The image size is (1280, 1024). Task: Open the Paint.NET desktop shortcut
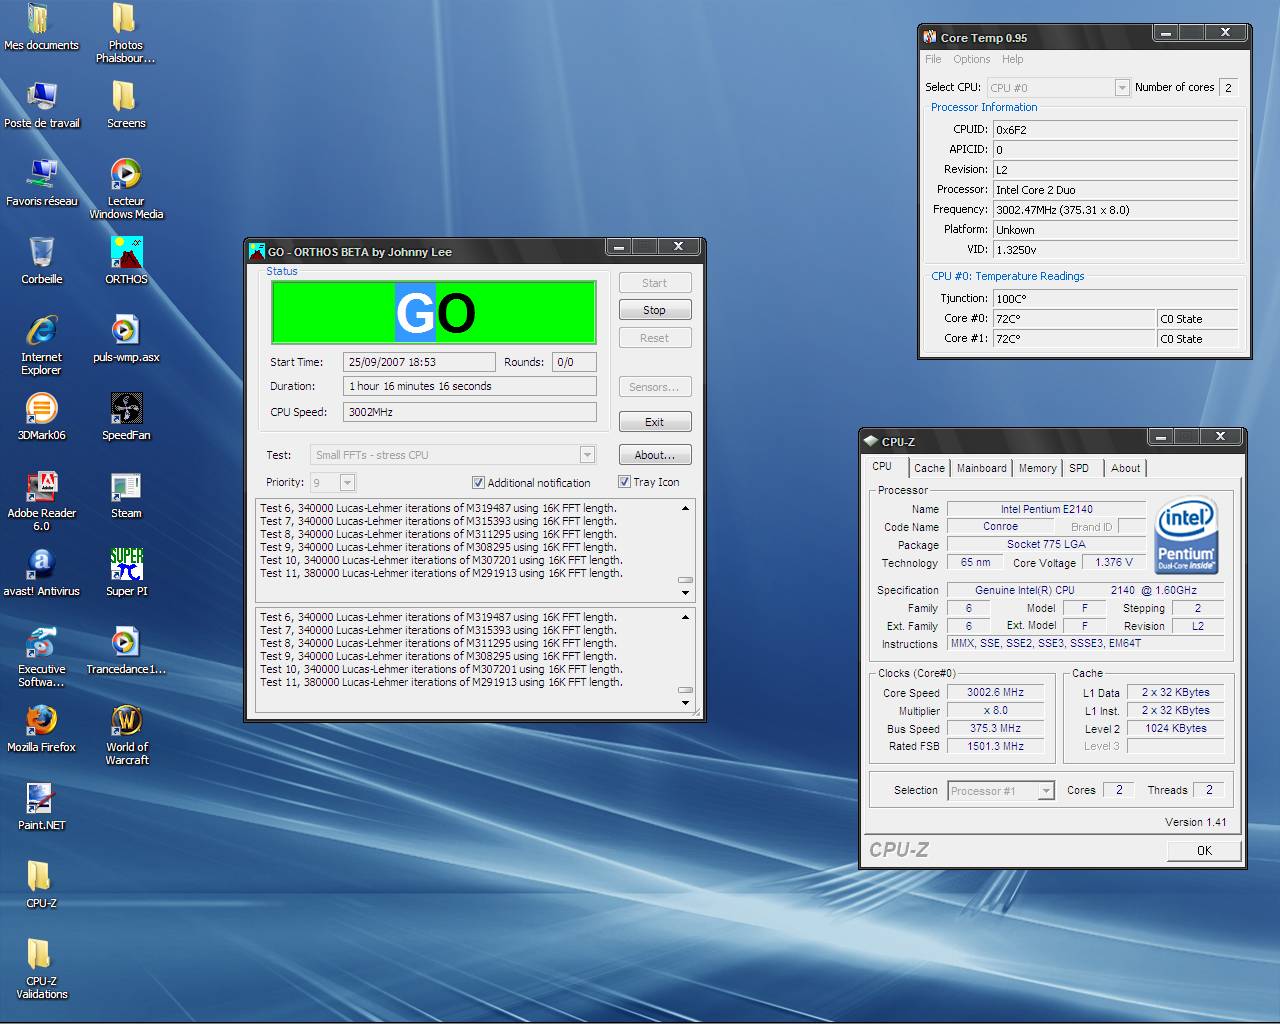click(x=41, y=799)
